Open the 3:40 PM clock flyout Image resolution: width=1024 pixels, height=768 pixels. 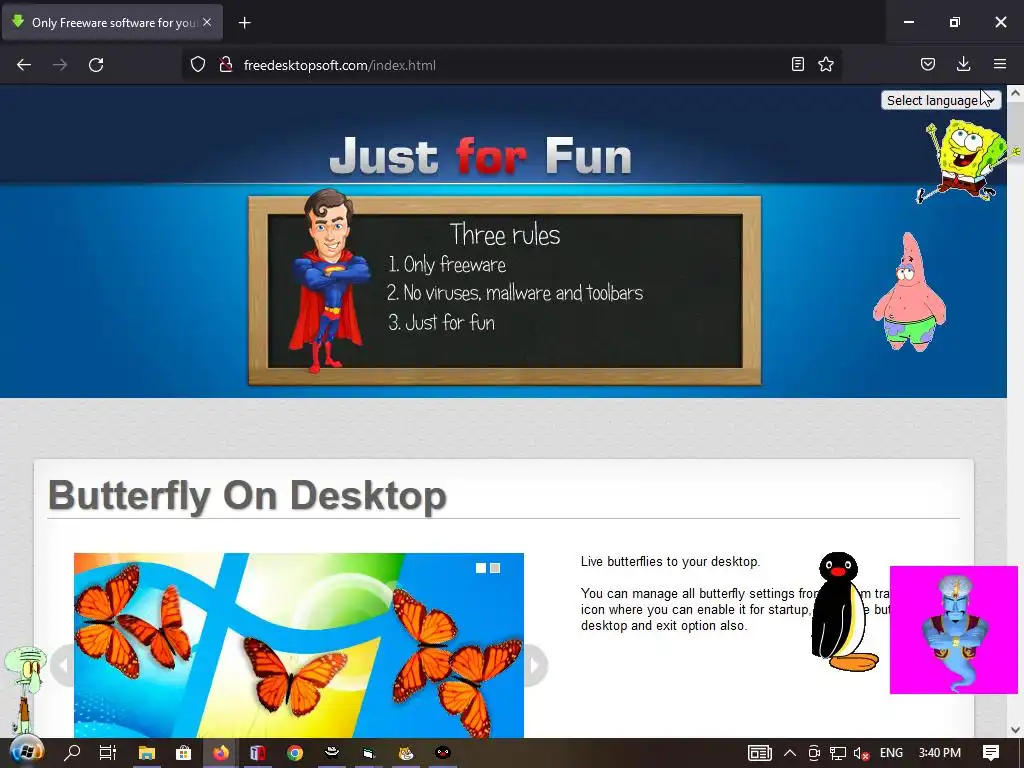[940, 753]
